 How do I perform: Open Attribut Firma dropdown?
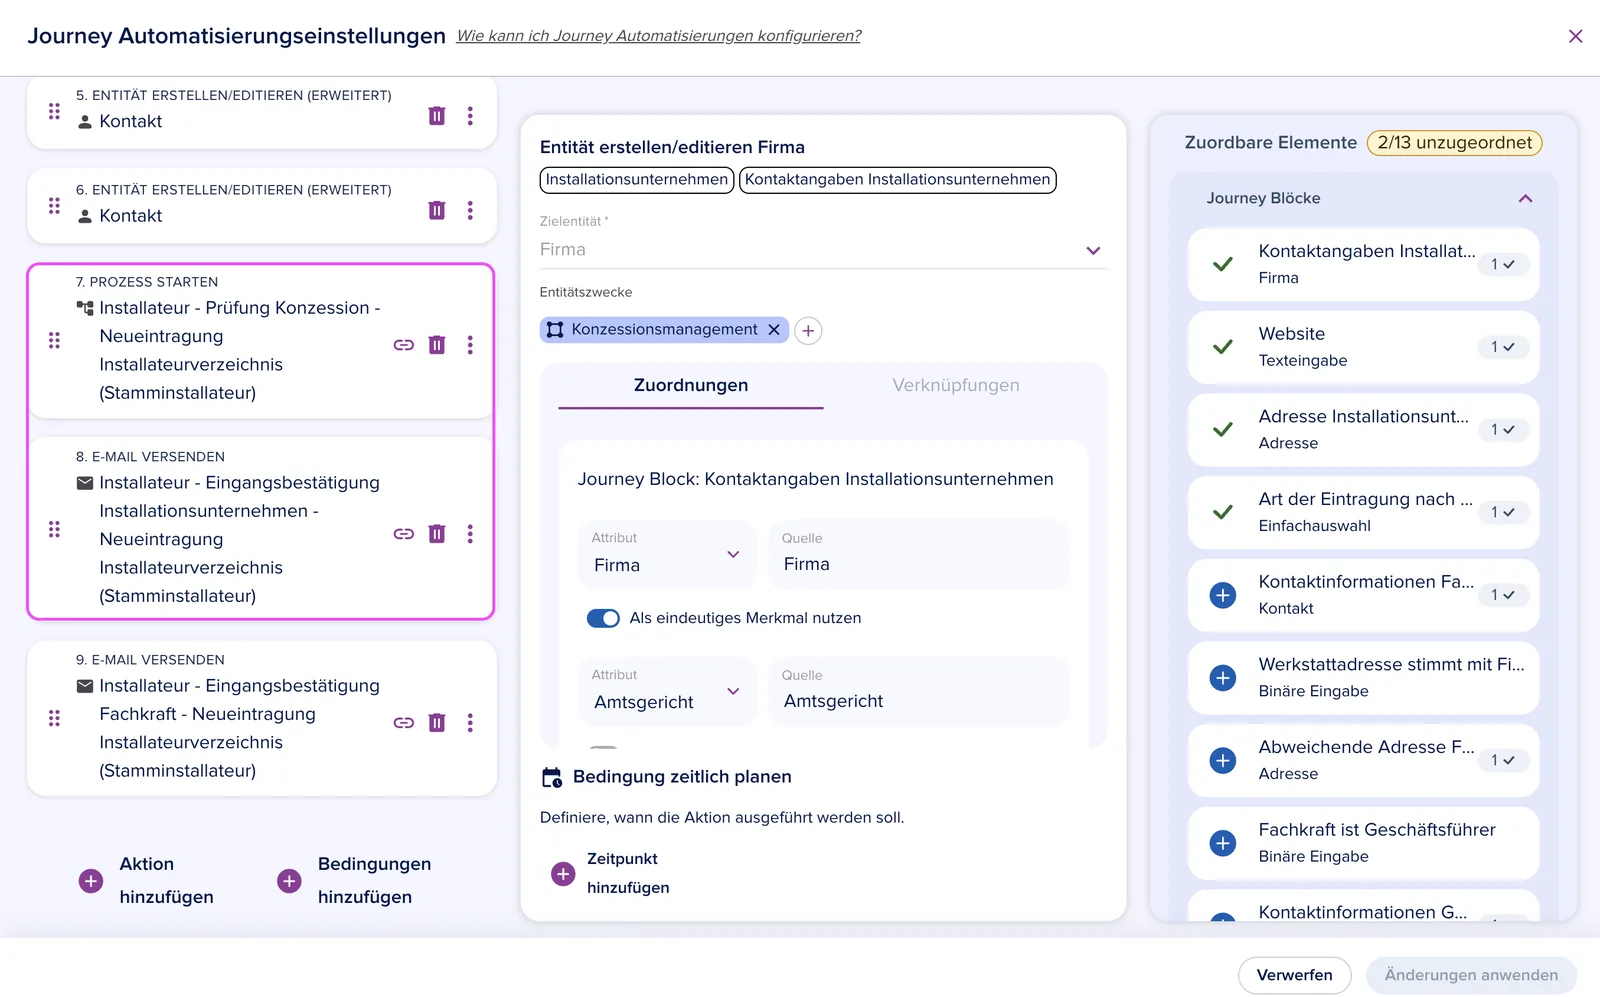coord(667,554)
